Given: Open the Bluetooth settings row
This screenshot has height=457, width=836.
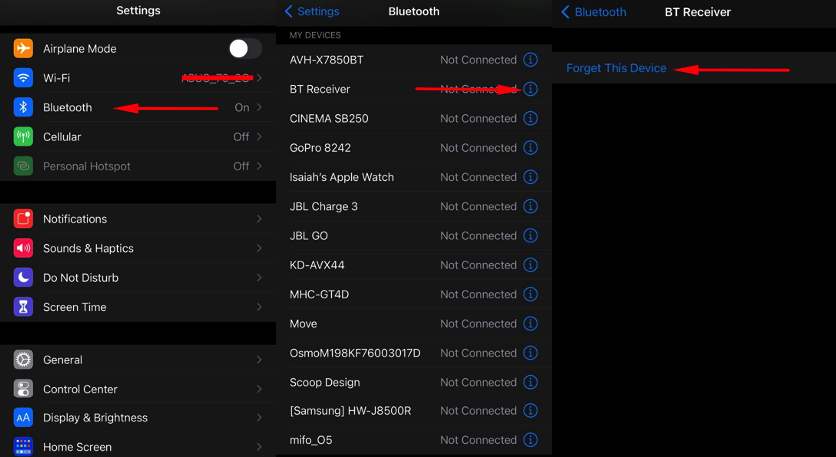Looking at the screenshot, I should 138,107.
